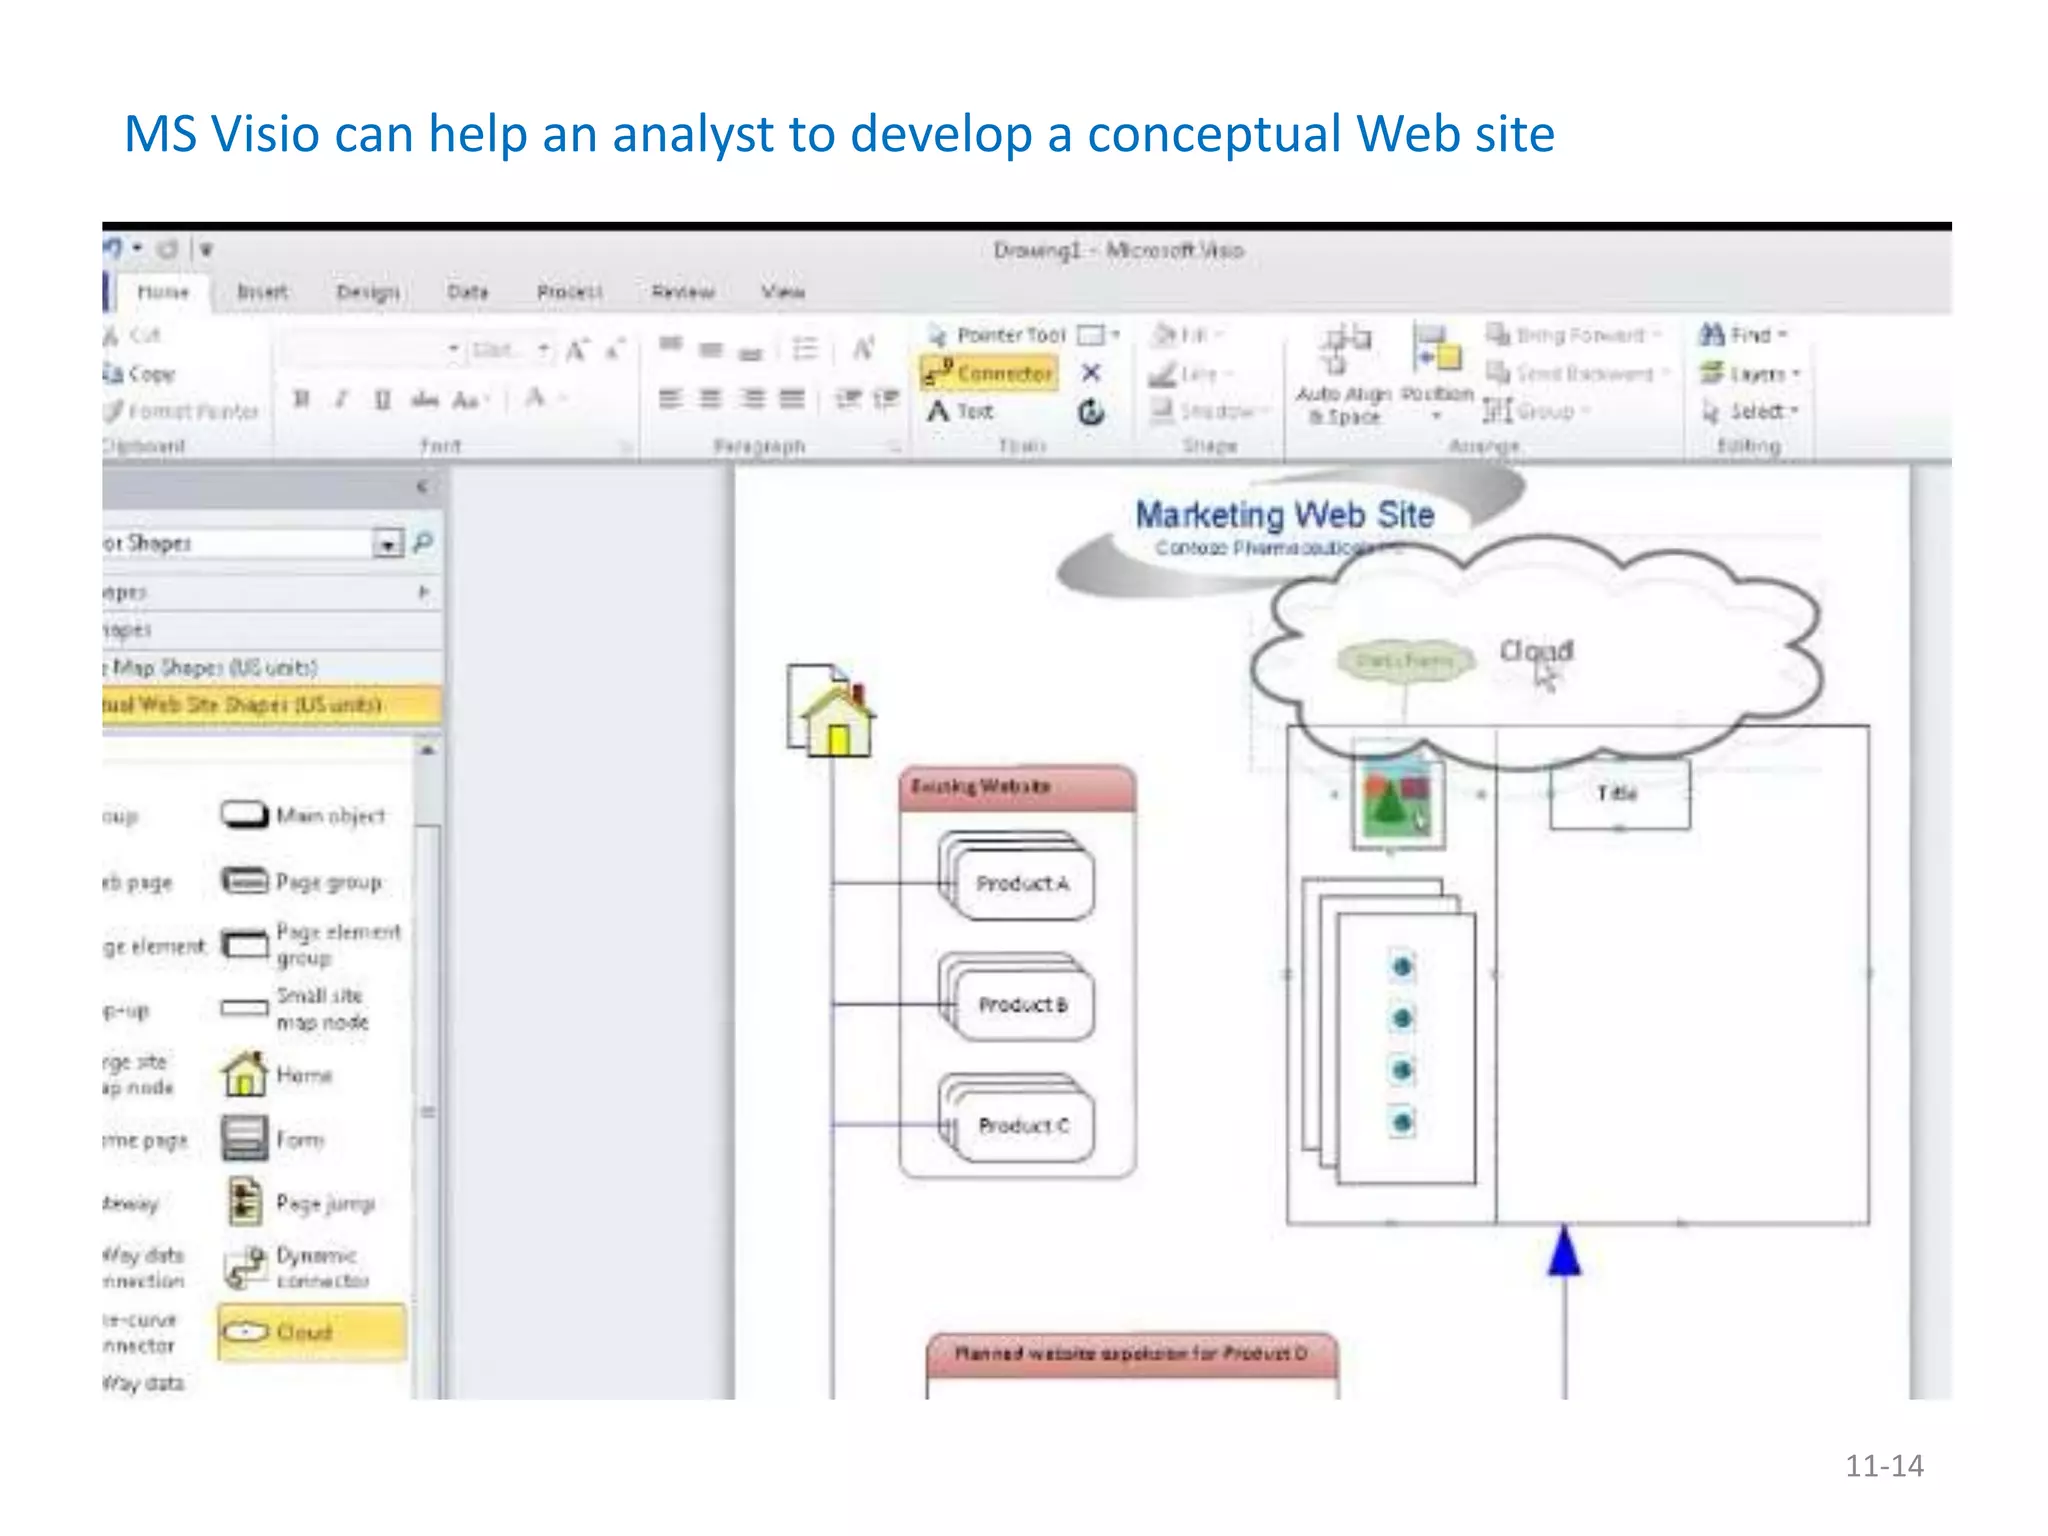Viewport: 2048px width, 1536px height.
Task: Toggle Bold formatting
Action: tap(300, 399)
